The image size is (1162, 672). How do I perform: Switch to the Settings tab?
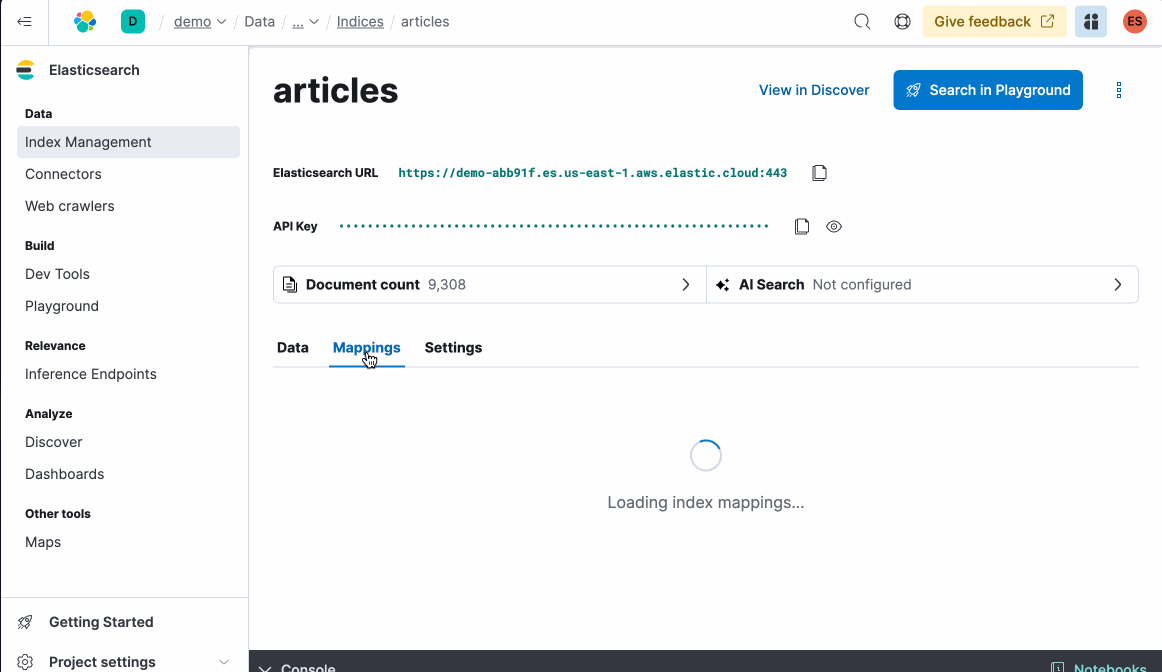tap(453, 348)
